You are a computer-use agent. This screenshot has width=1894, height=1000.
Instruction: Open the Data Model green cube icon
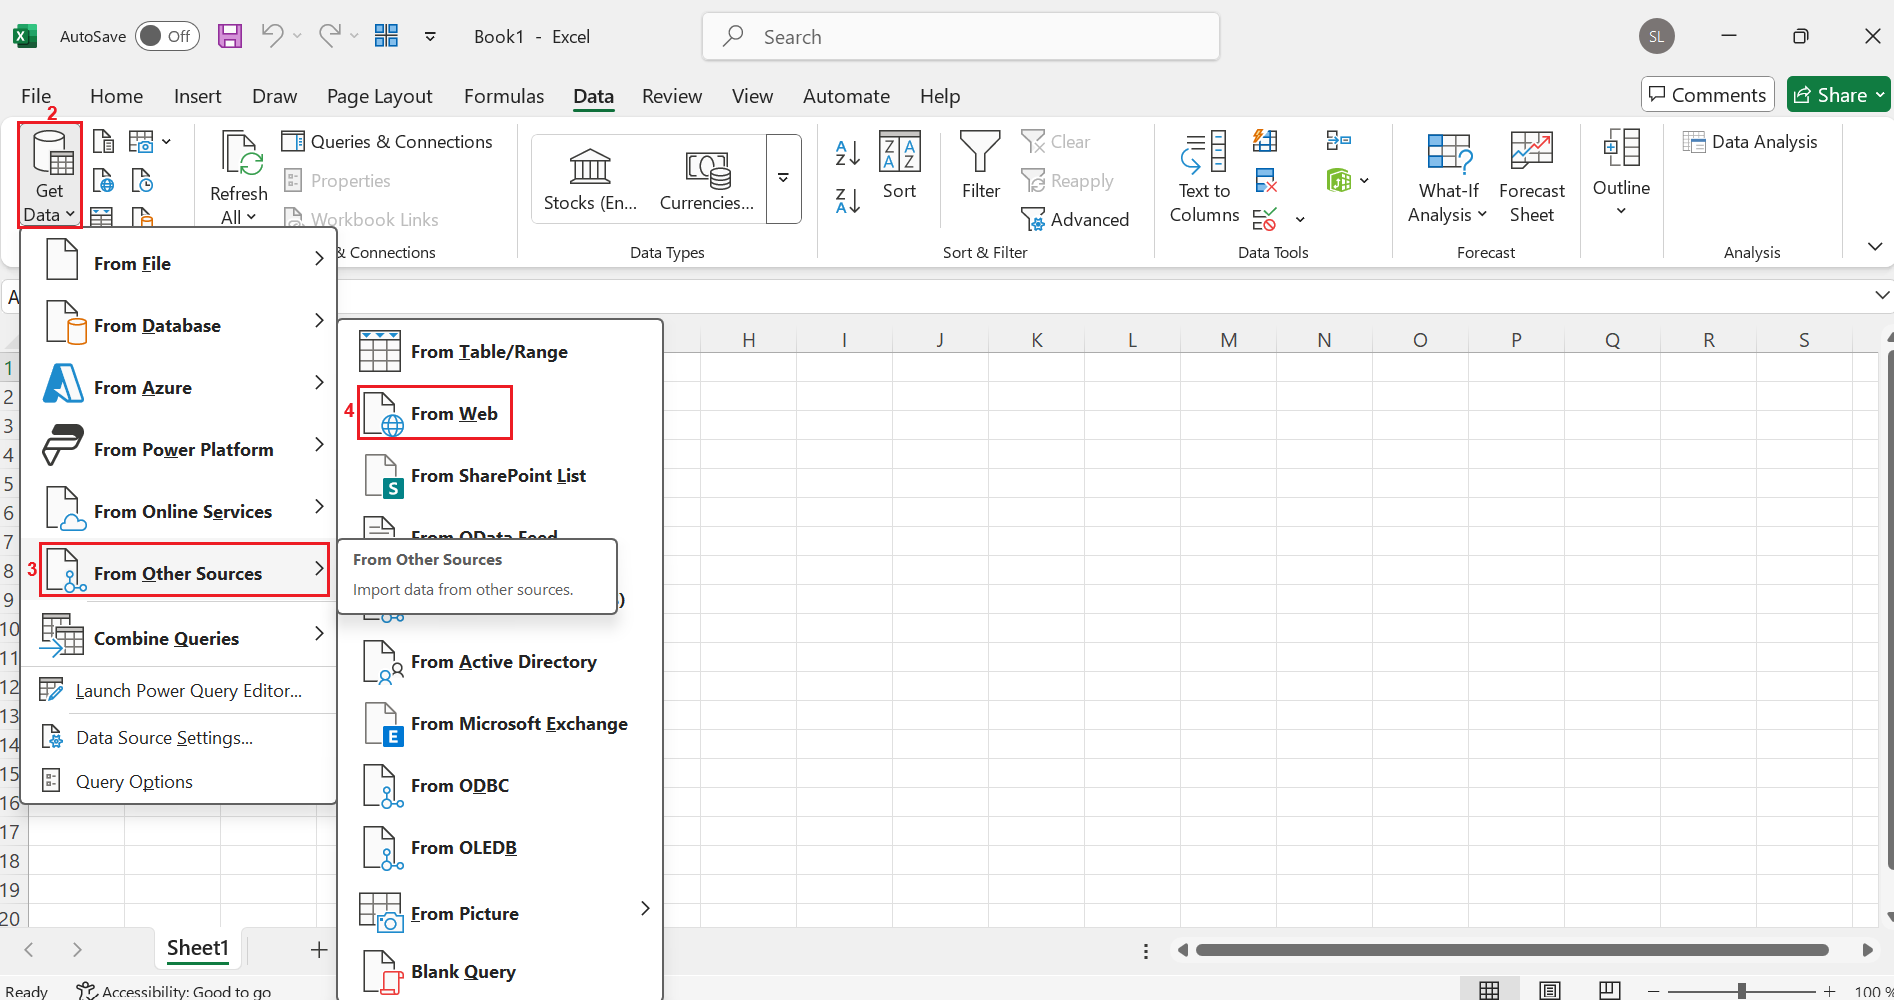click(x=1339, y=180)
